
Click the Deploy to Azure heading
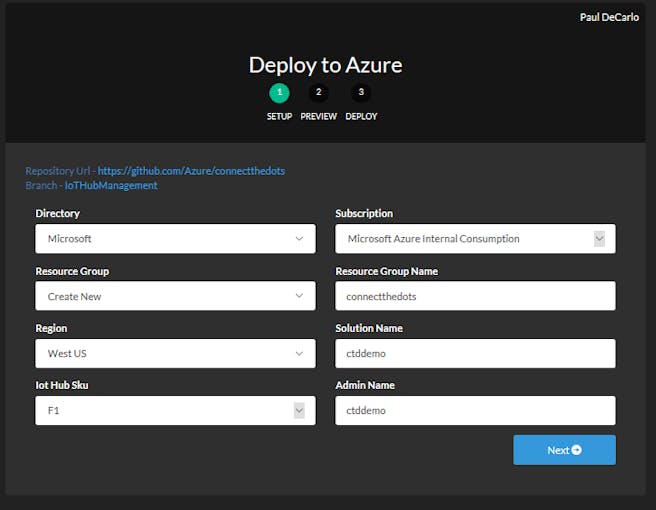(x=325, y=65)
